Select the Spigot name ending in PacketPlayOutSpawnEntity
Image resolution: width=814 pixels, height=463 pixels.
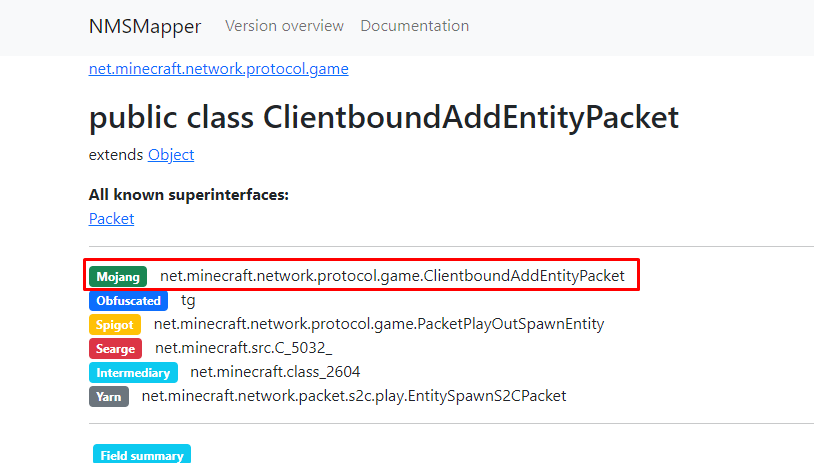pos(379,324)
